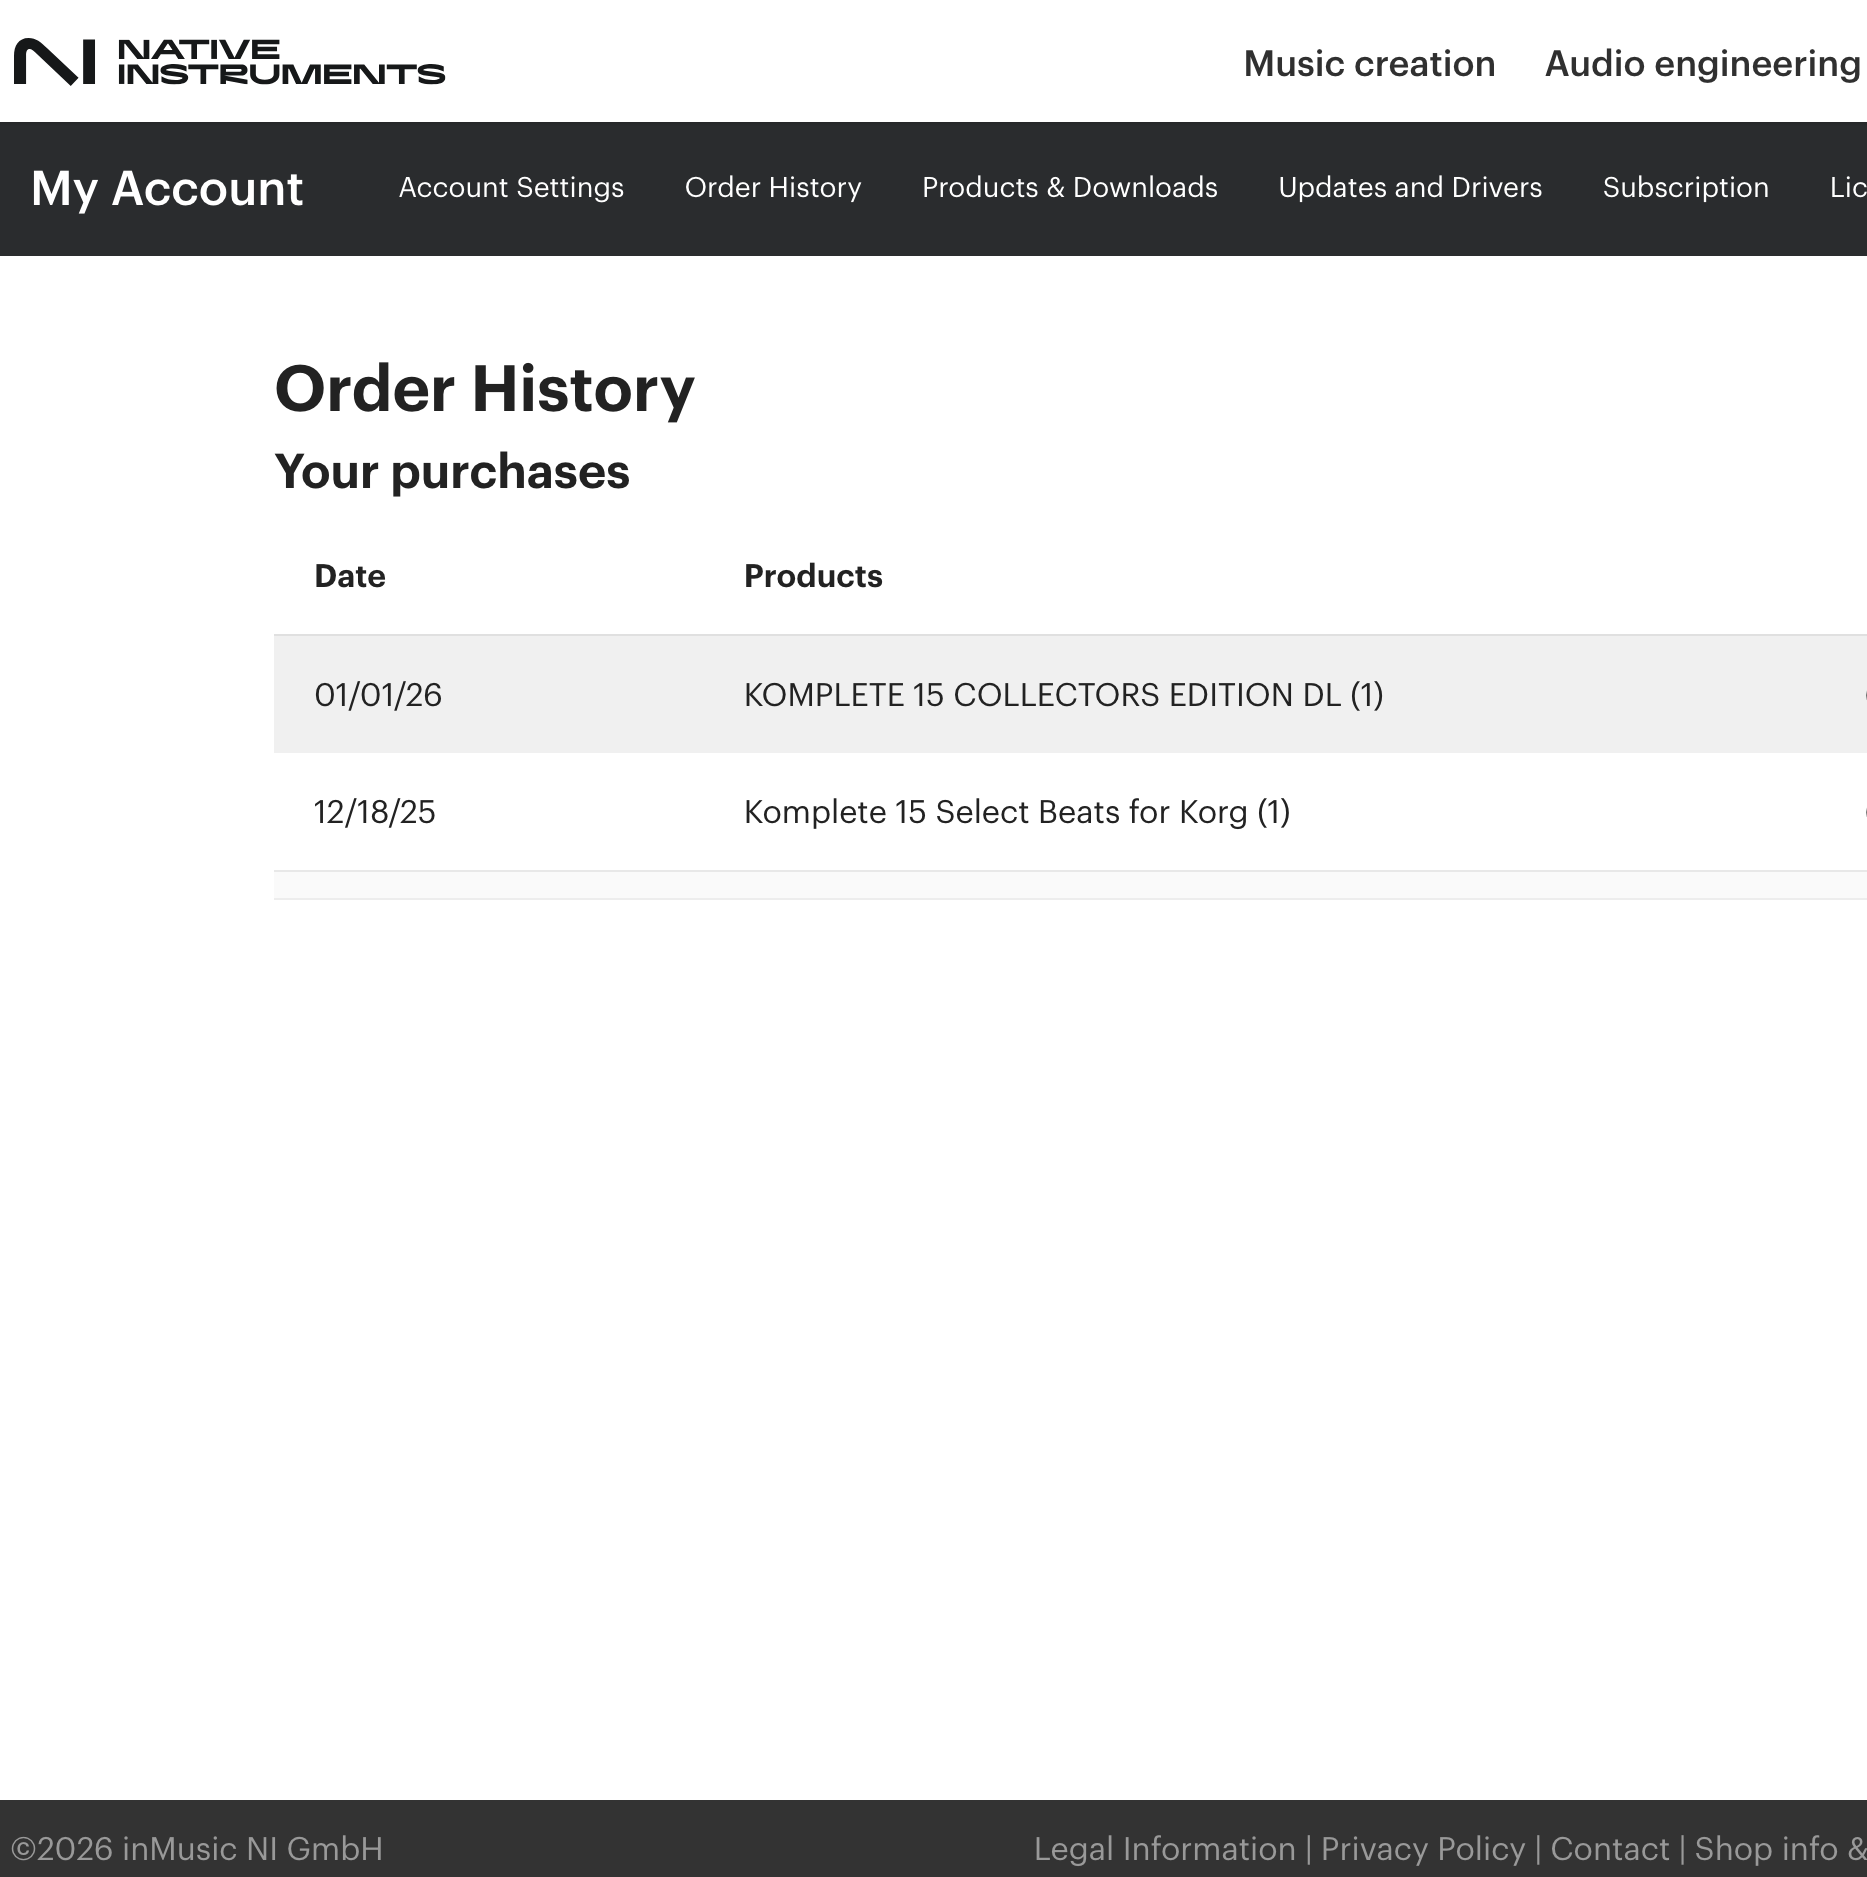Click the Your purchases heading
Viewport: 1867px width, 1877px height.
[x=452, y=472]
